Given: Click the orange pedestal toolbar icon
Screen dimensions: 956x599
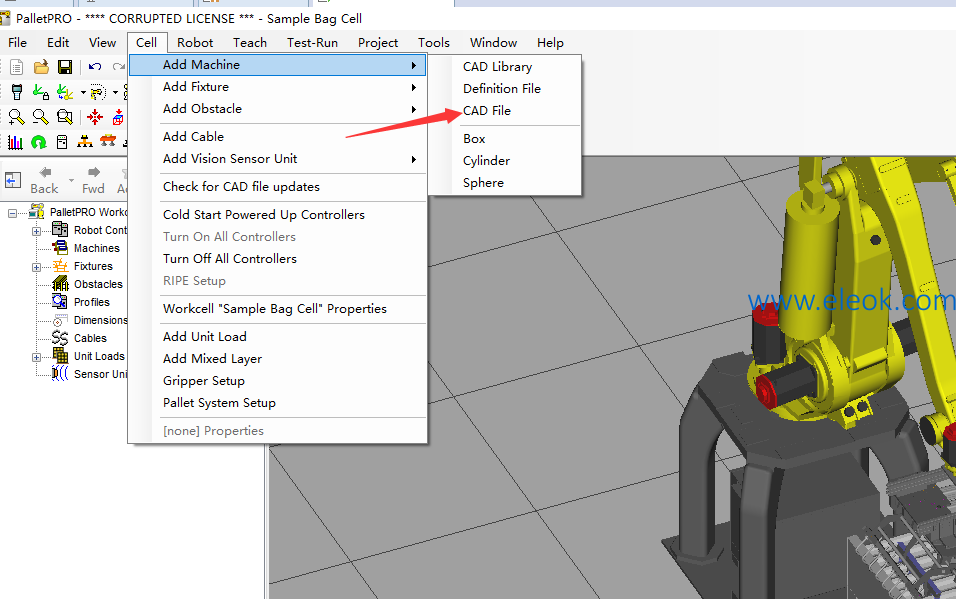Looking at the screenshot, I should [x=85, y=142].
